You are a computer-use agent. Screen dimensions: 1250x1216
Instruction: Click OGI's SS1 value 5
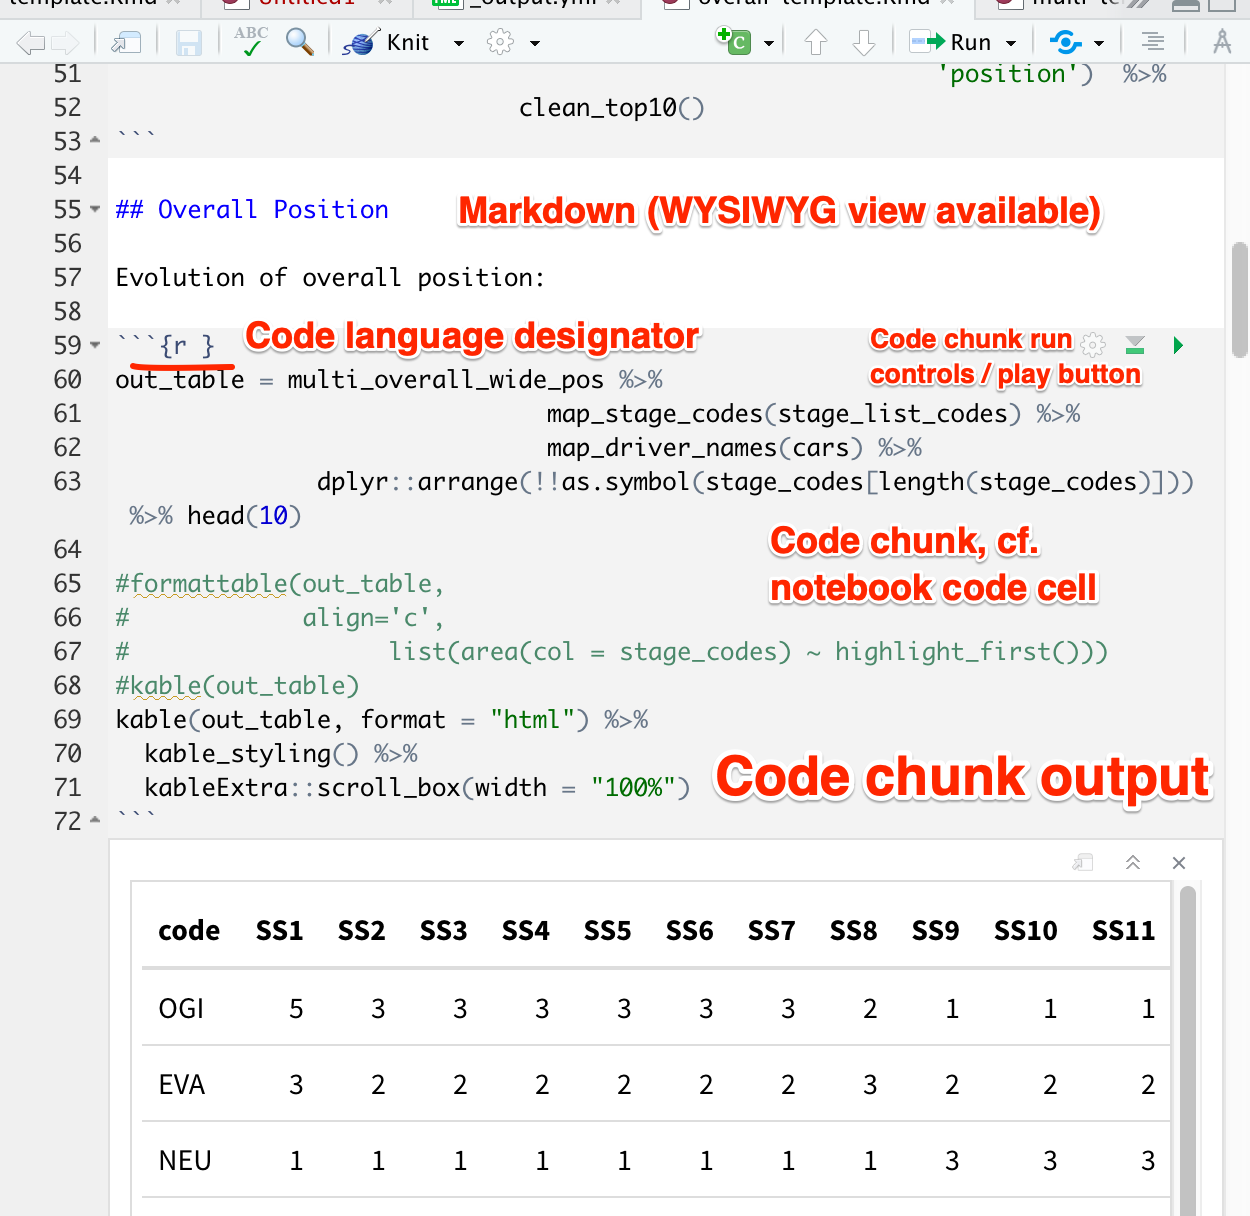click(x=296, y=1008)
